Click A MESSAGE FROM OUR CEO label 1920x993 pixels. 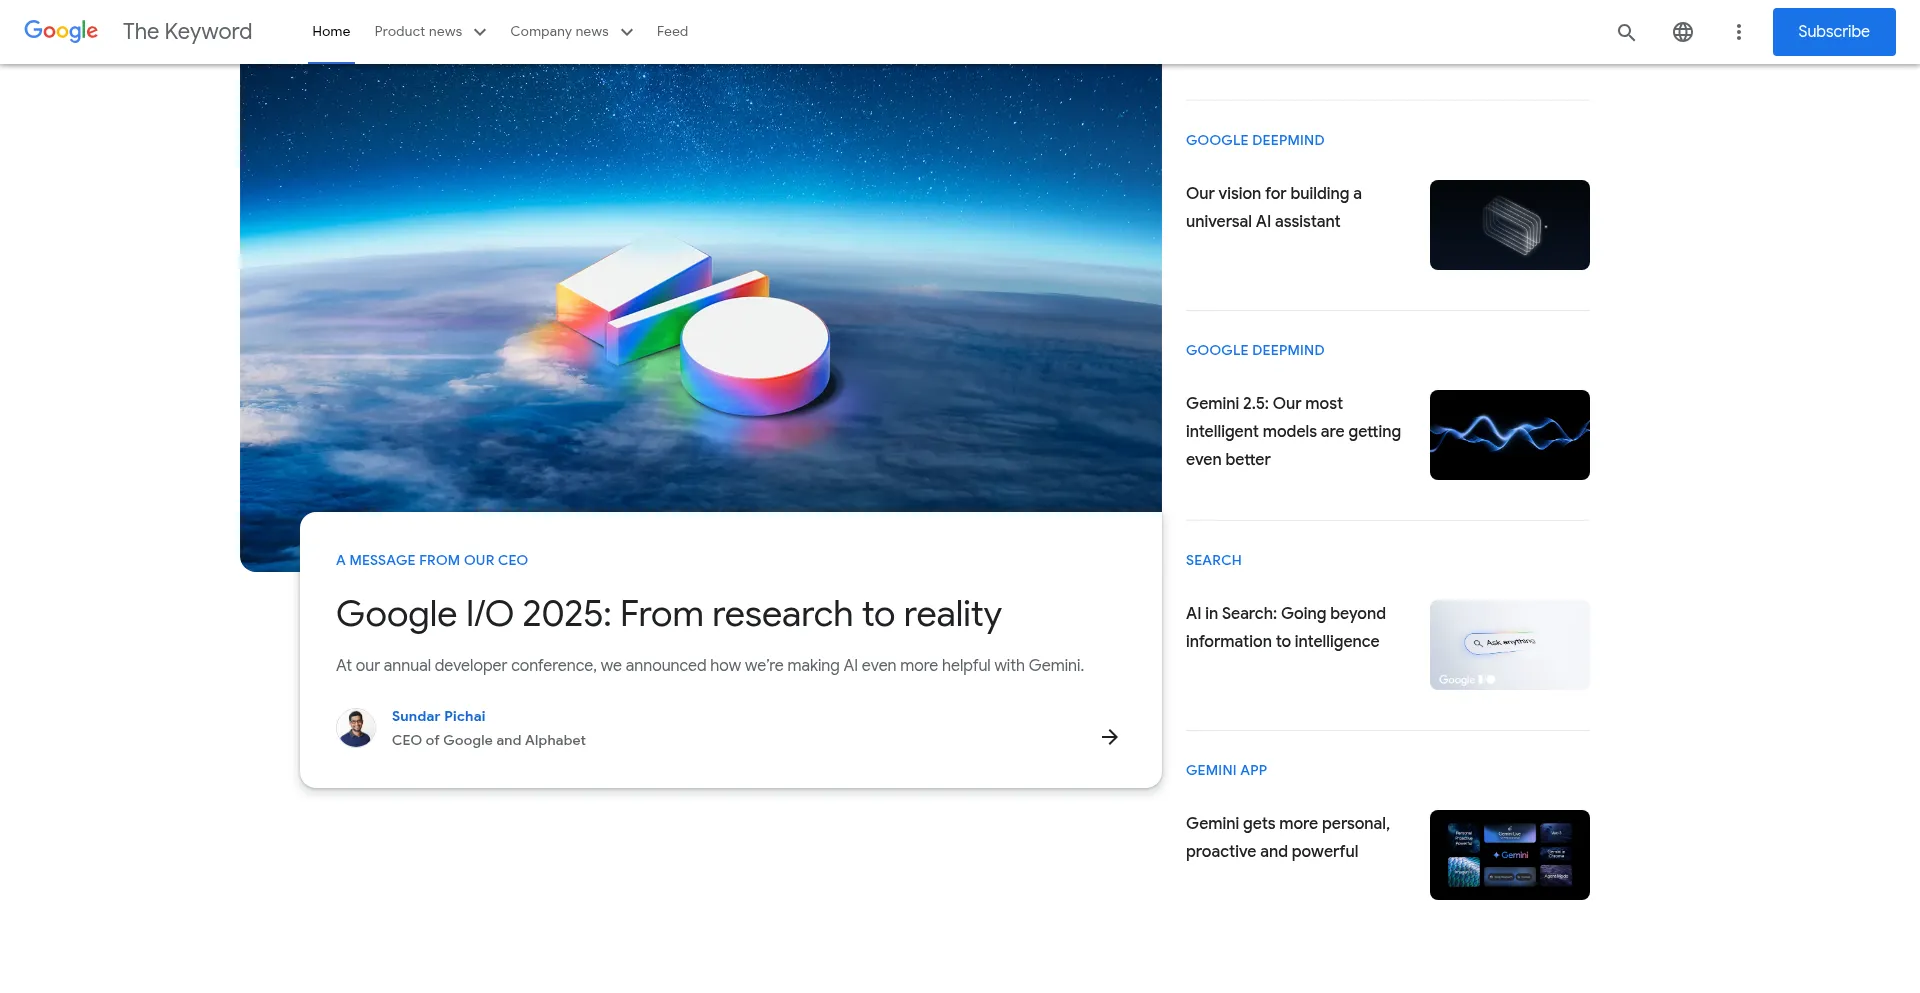click(x=432, y=560)
